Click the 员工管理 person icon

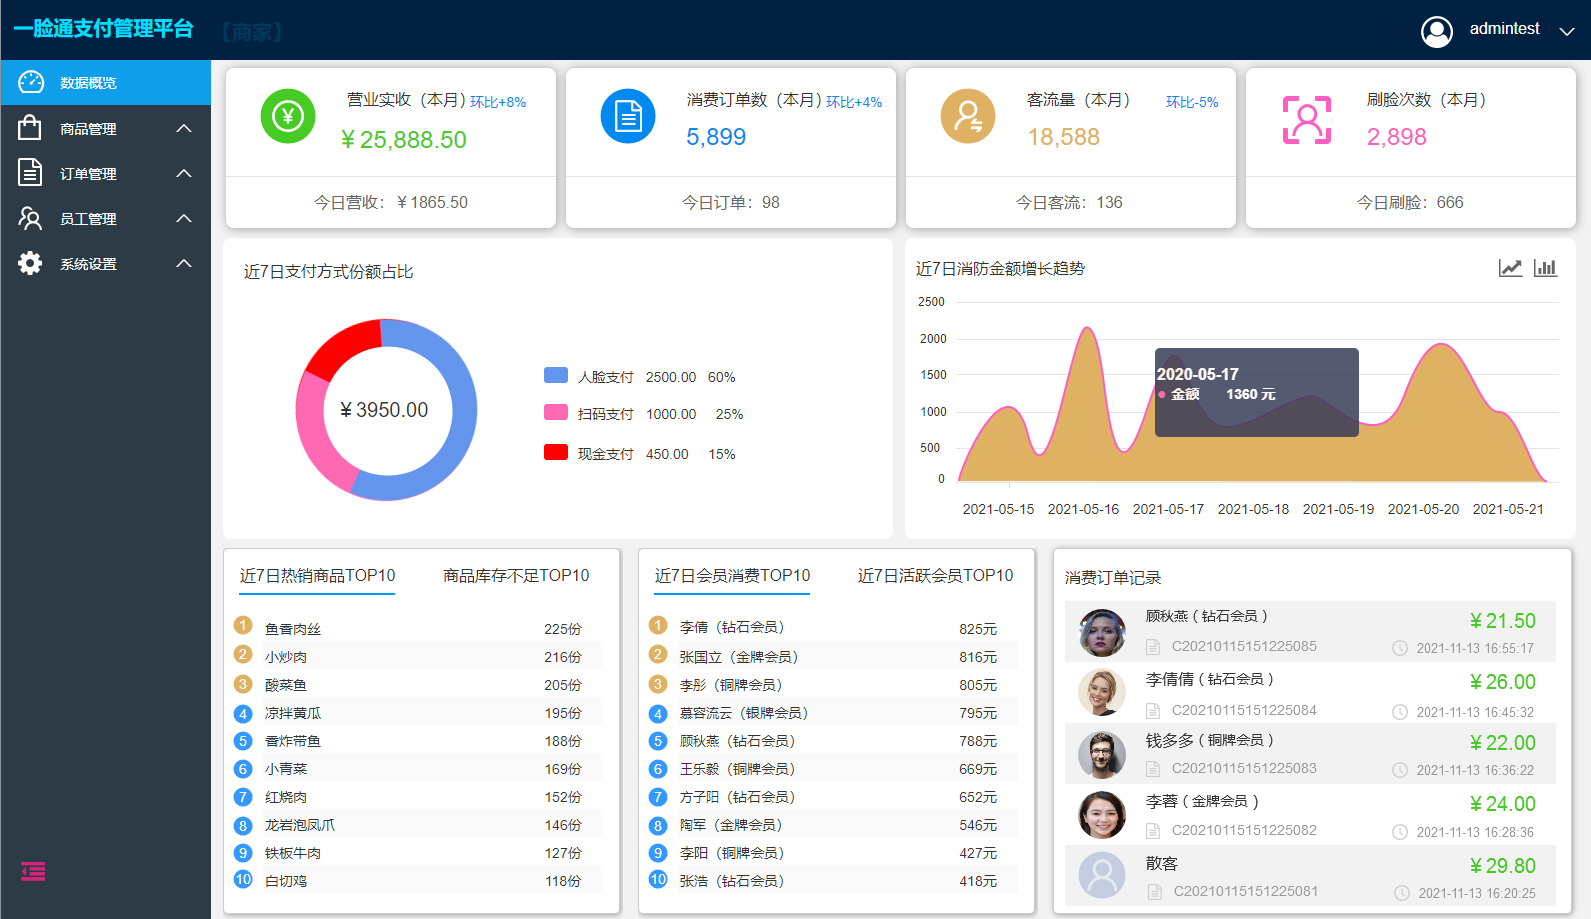pyautogui.click(x=30, y=218)
